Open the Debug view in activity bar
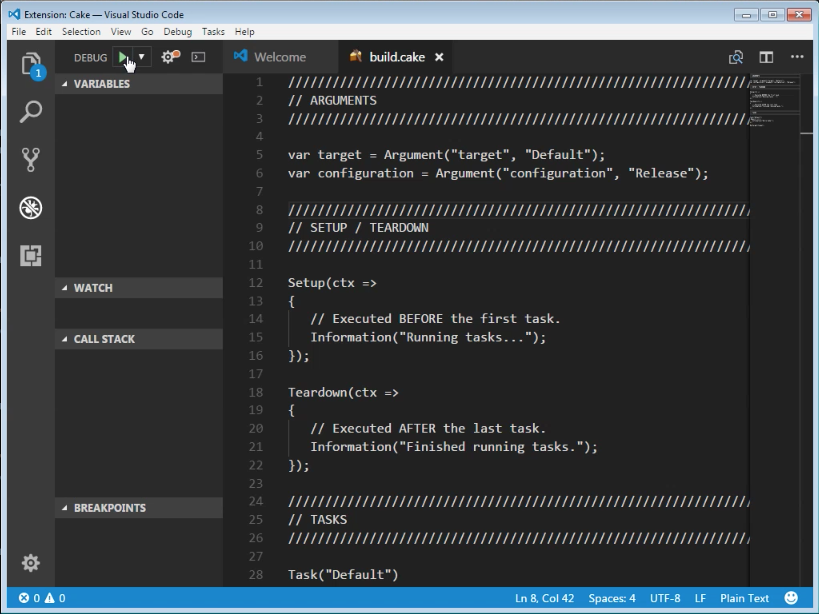Viewport: 819px width, 614px height. pyautogui.click(x=31, y=208)
